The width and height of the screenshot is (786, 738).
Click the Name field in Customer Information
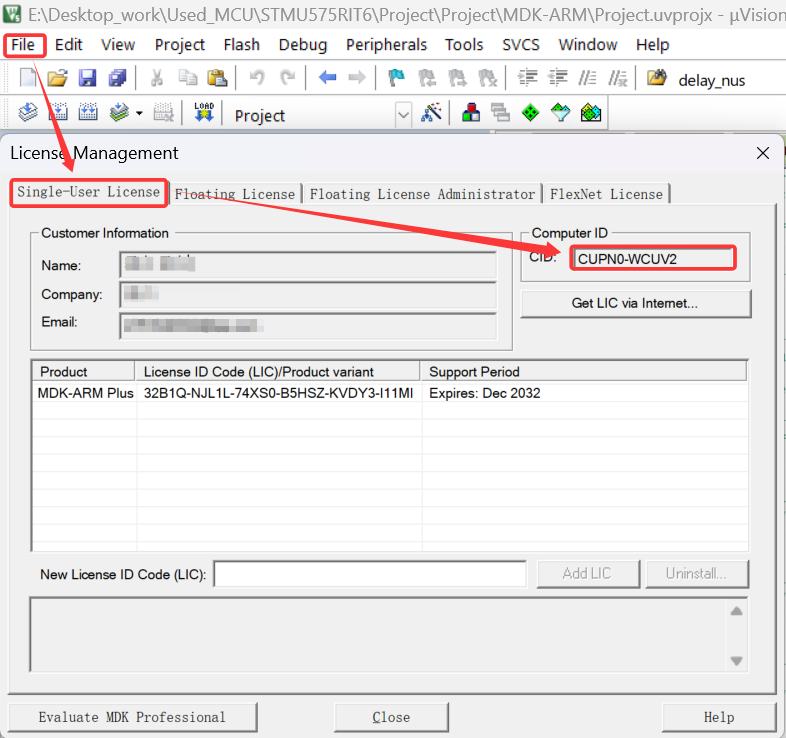coord(308,265)
